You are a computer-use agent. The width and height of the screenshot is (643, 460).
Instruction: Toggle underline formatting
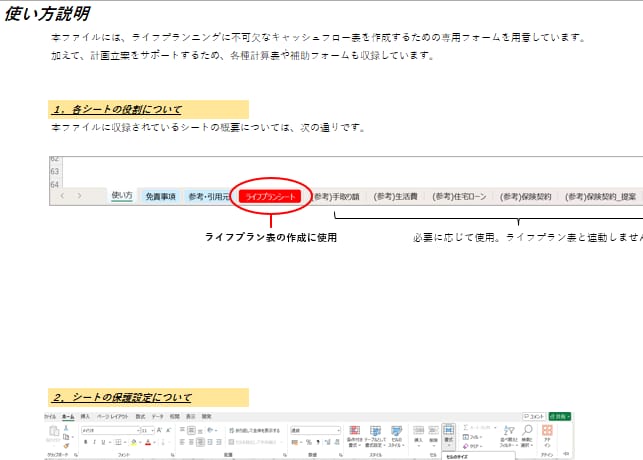103,442
